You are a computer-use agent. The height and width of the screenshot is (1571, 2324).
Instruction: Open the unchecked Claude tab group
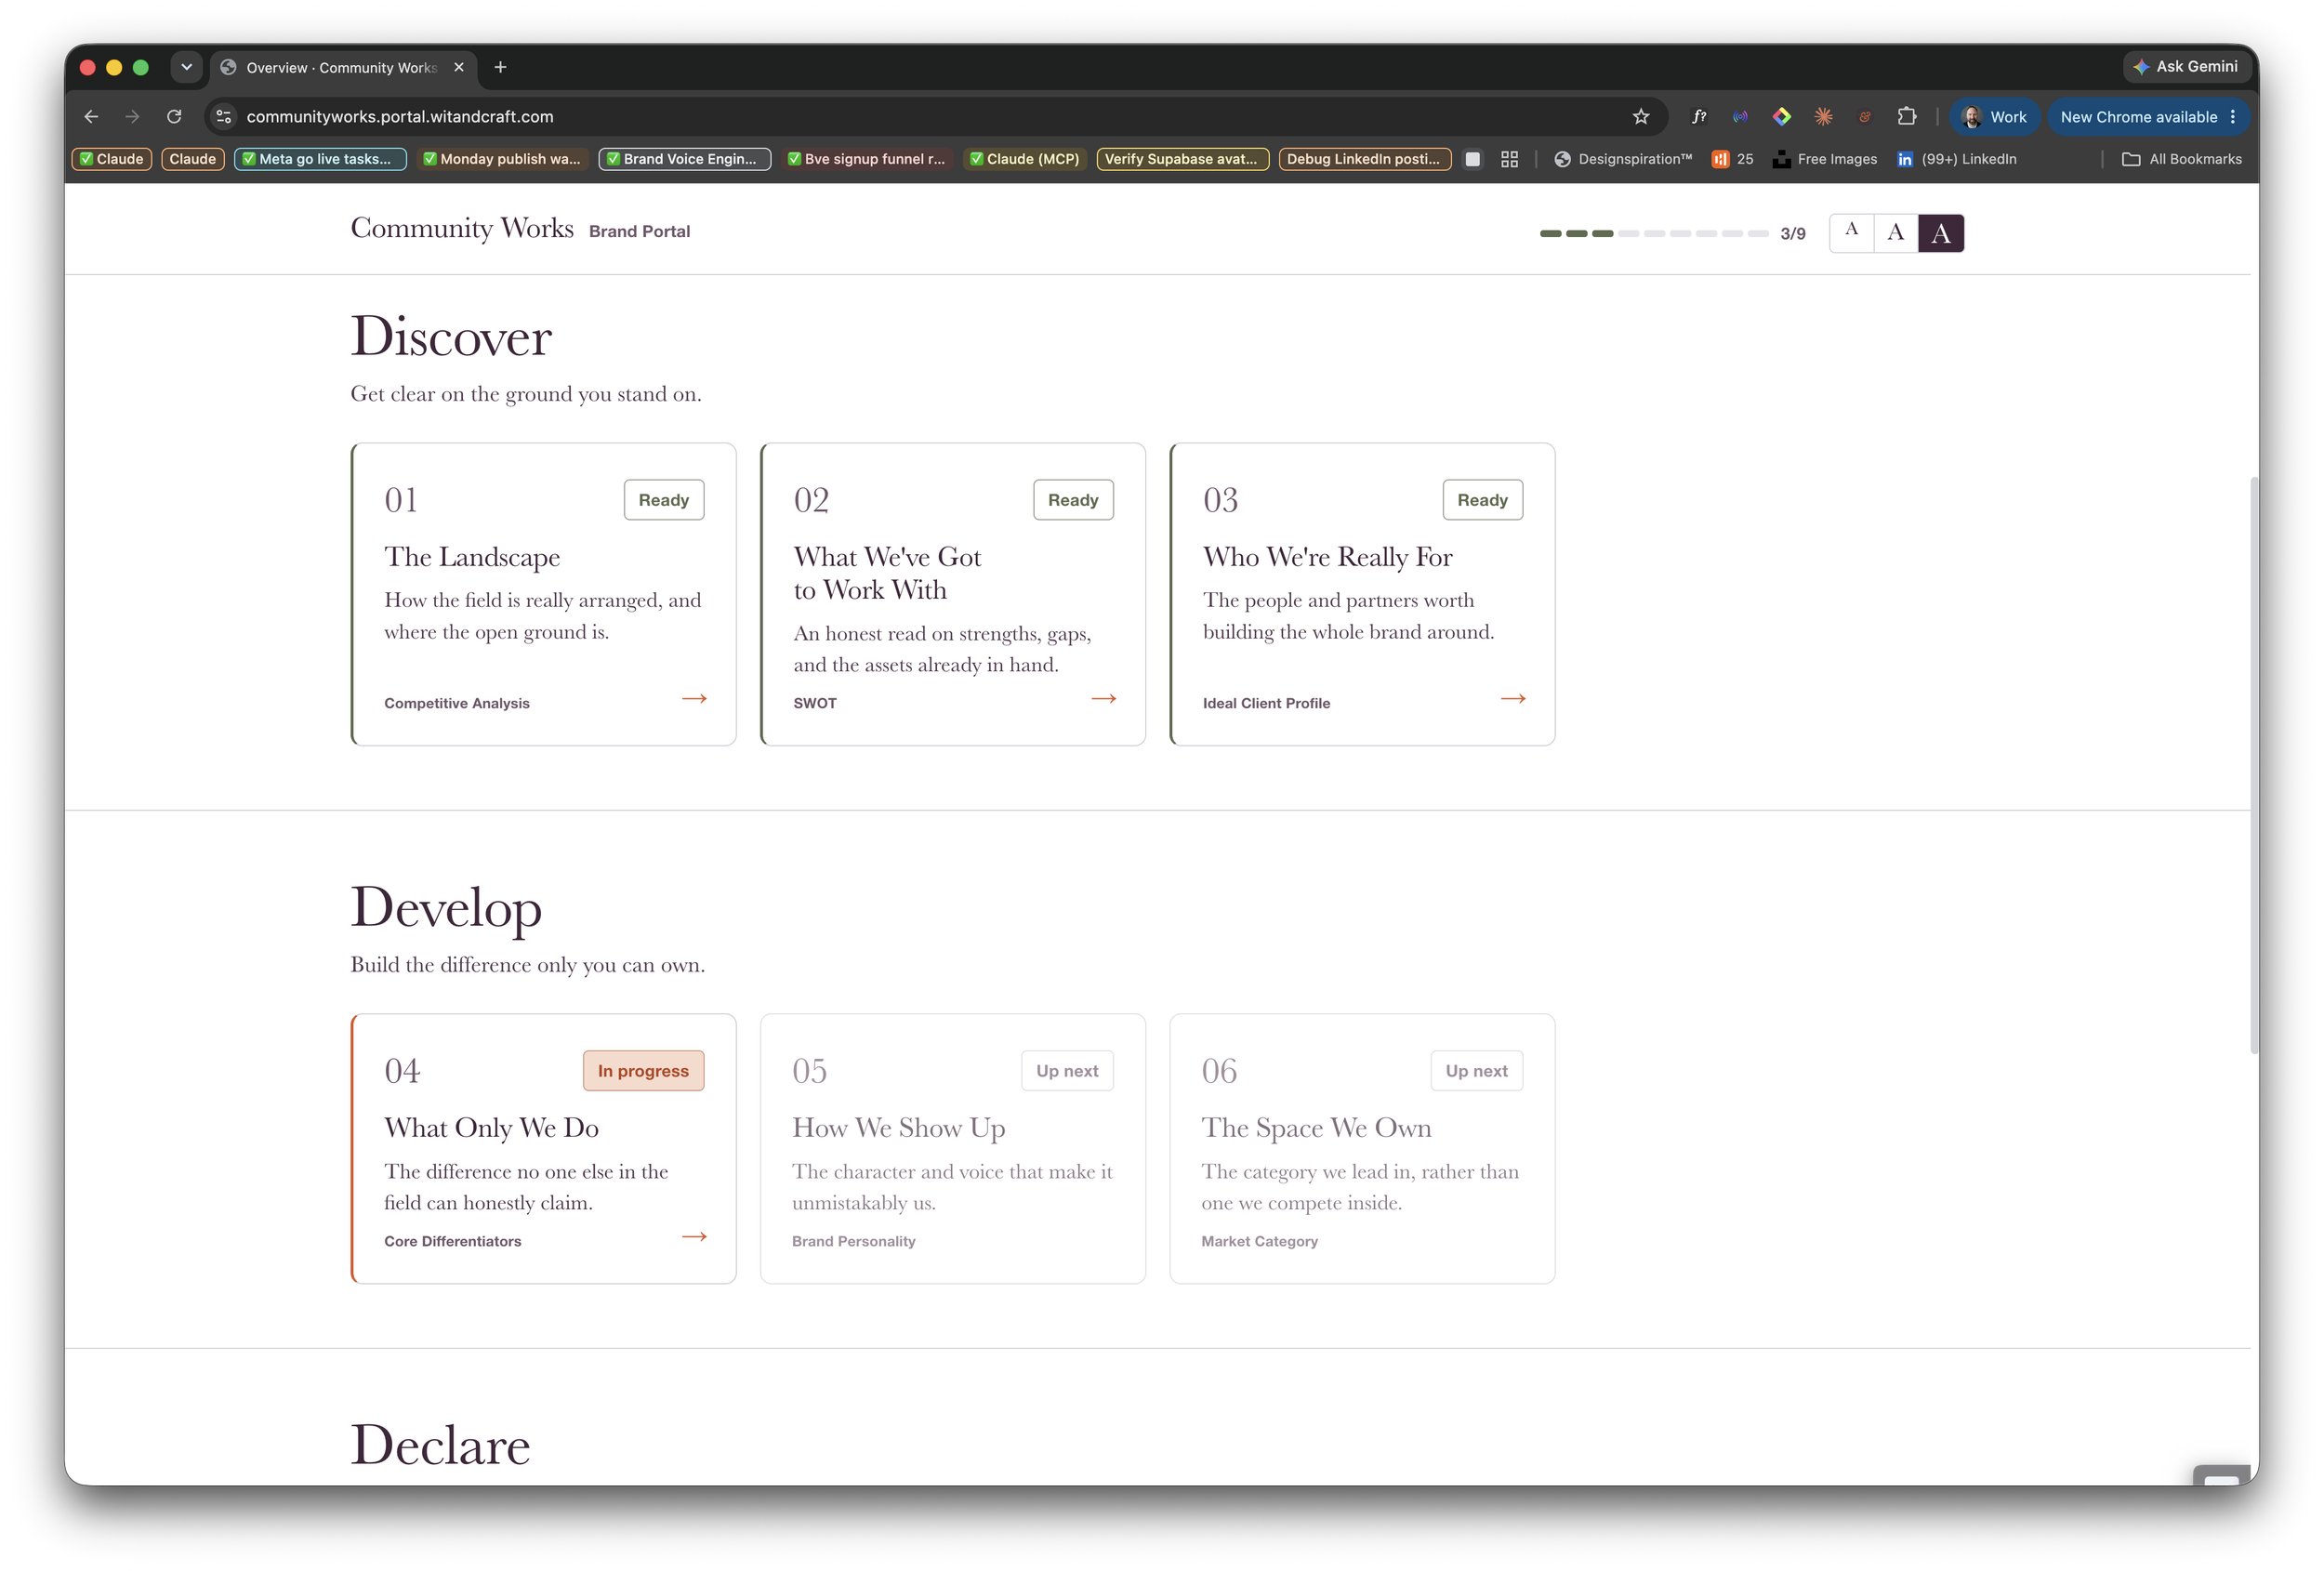(x=192, y=159)
